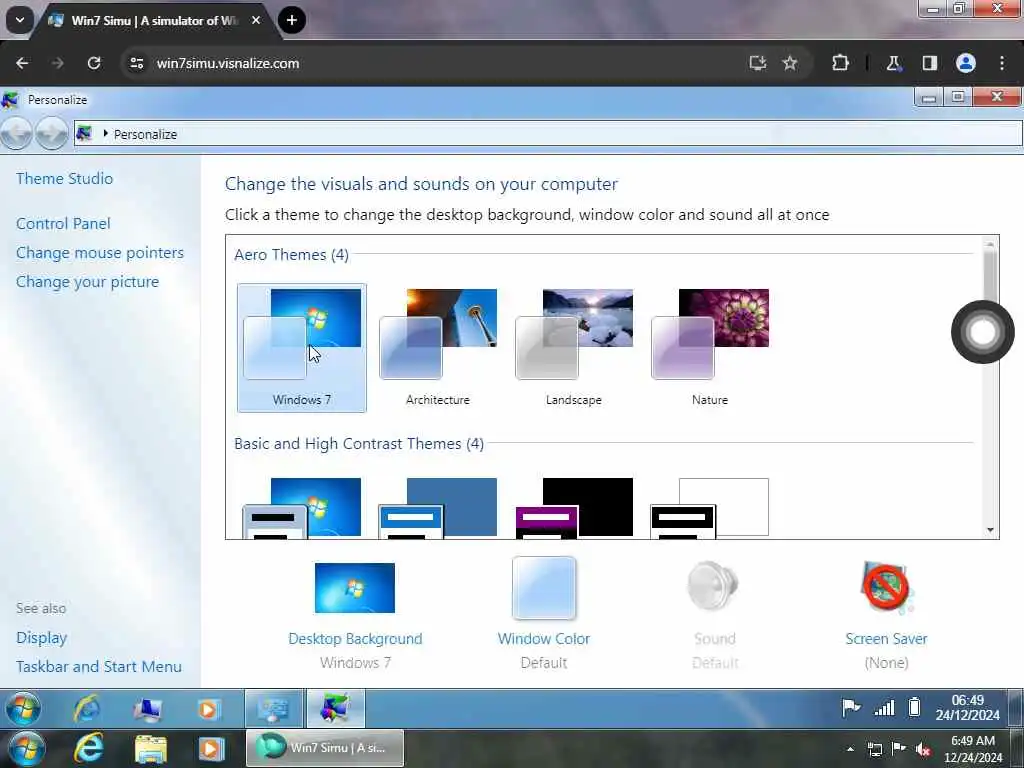Open host File Explorer taskbar icon
The image size is (1024, 768).
151,749
